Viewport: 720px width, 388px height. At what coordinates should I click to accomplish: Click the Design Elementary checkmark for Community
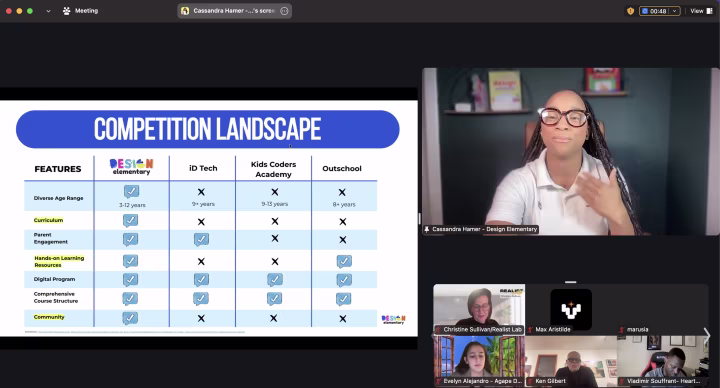pyautogui.click(x=130, y=318)
